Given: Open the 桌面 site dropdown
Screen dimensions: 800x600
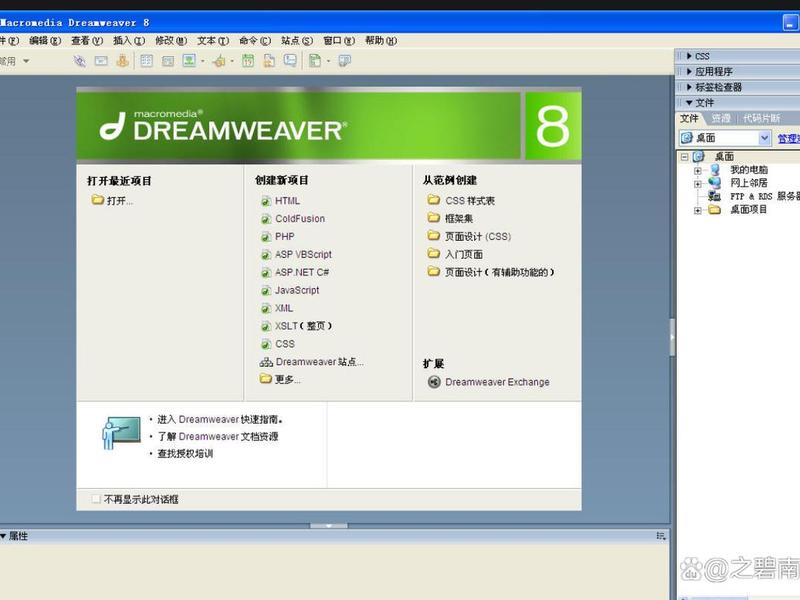Looking at the screenshot, I should (x=764, y=138).
